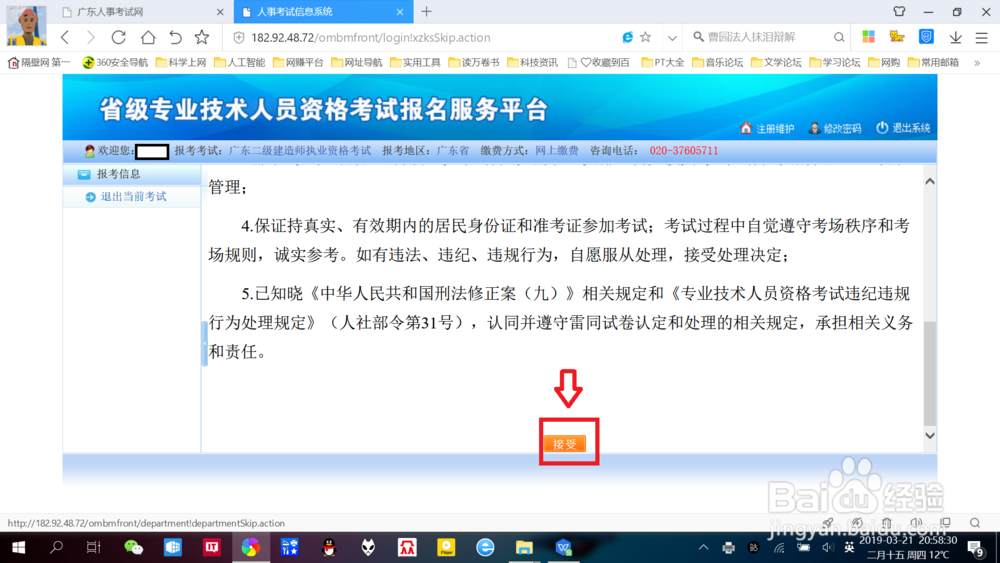Open Task View on taskbar
This screenshot has height=563, width=1000.
(x=94, y=547)
